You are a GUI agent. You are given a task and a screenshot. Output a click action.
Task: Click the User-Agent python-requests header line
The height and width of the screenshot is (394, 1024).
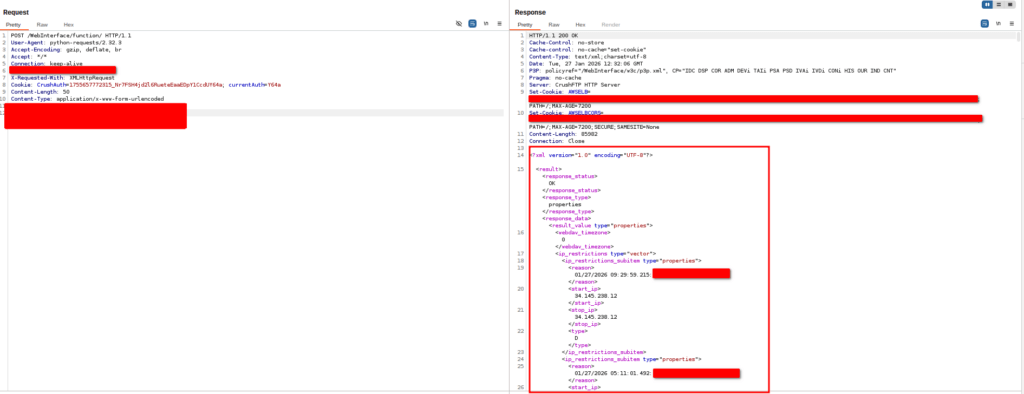pos(66,42)
